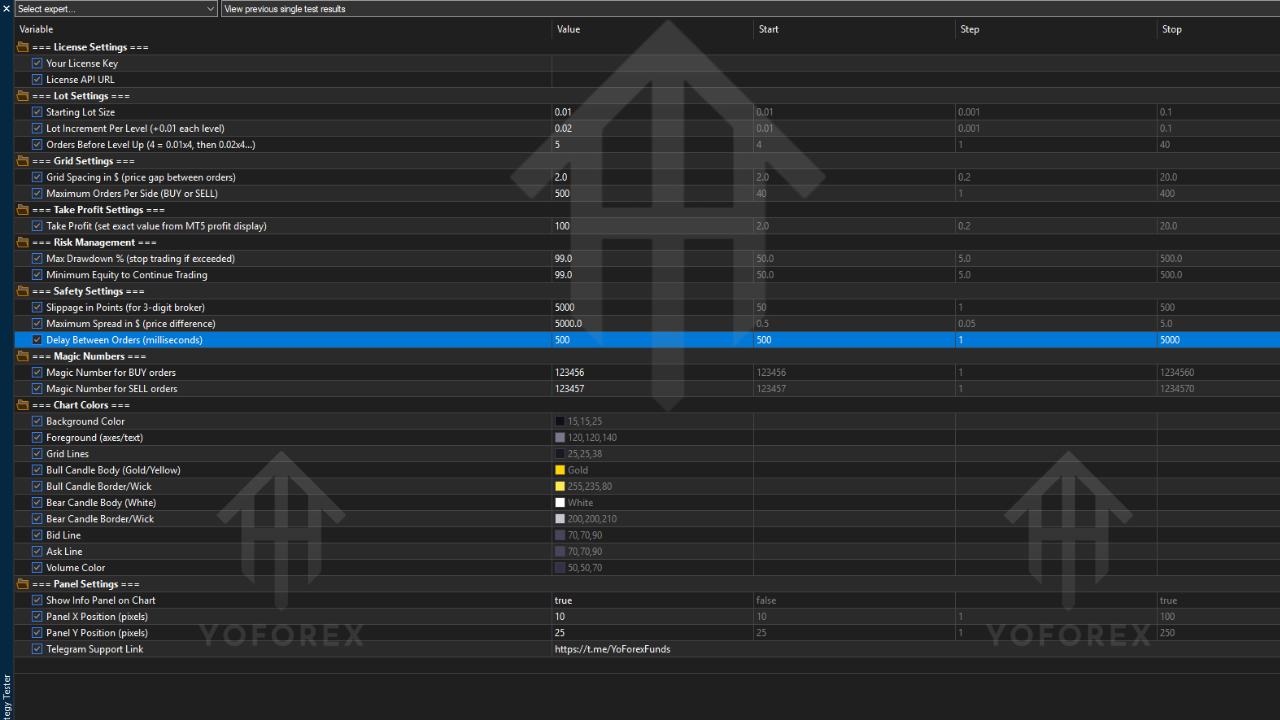Open the Select expert dropdown
This screenshot has width=1280, height=720.
point(116,9)
